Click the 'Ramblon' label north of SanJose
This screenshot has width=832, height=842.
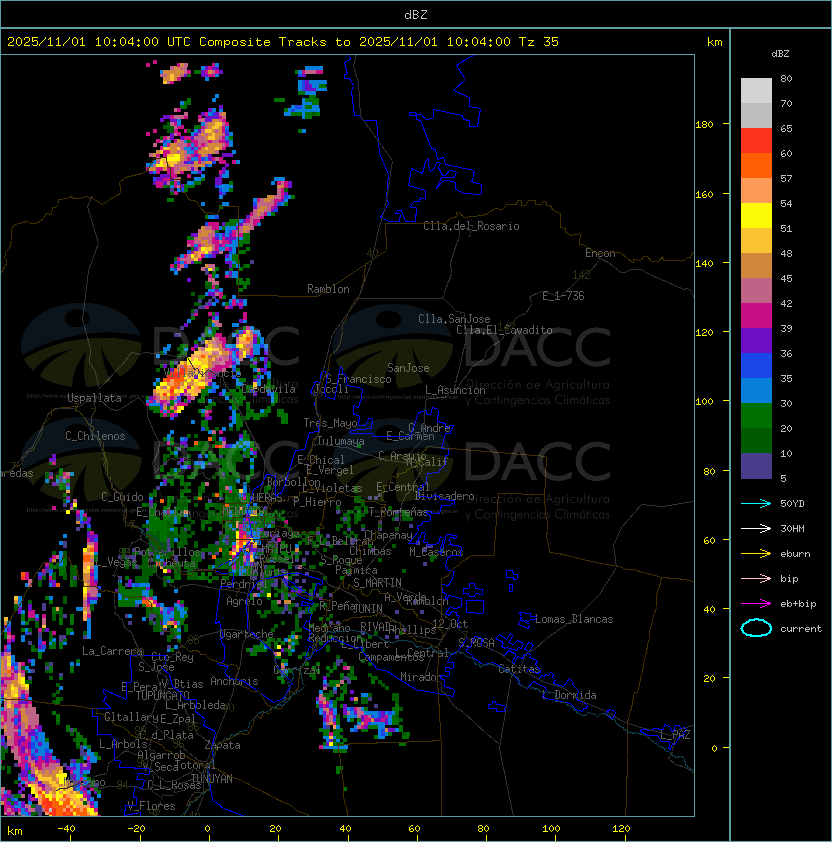click(328, 289)
